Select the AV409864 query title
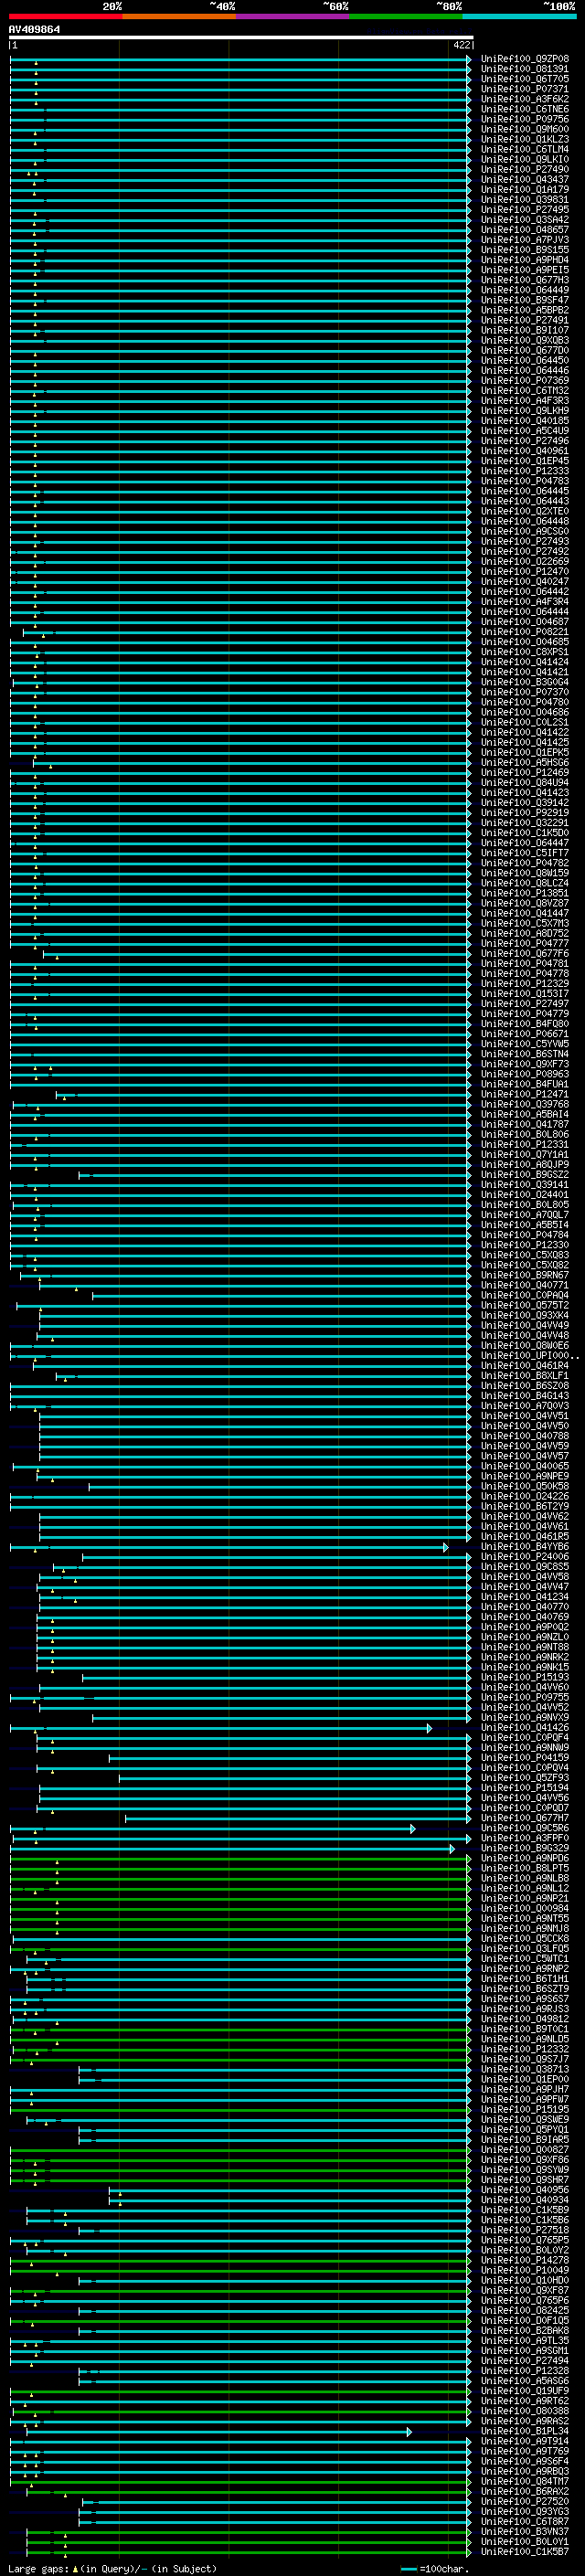Image resolution: width=585 pixels, height=2576 pixels. coord(34,30)
